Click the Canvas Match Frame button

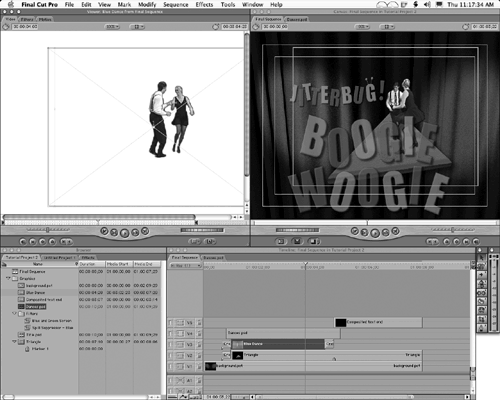[x=476, y=241]
